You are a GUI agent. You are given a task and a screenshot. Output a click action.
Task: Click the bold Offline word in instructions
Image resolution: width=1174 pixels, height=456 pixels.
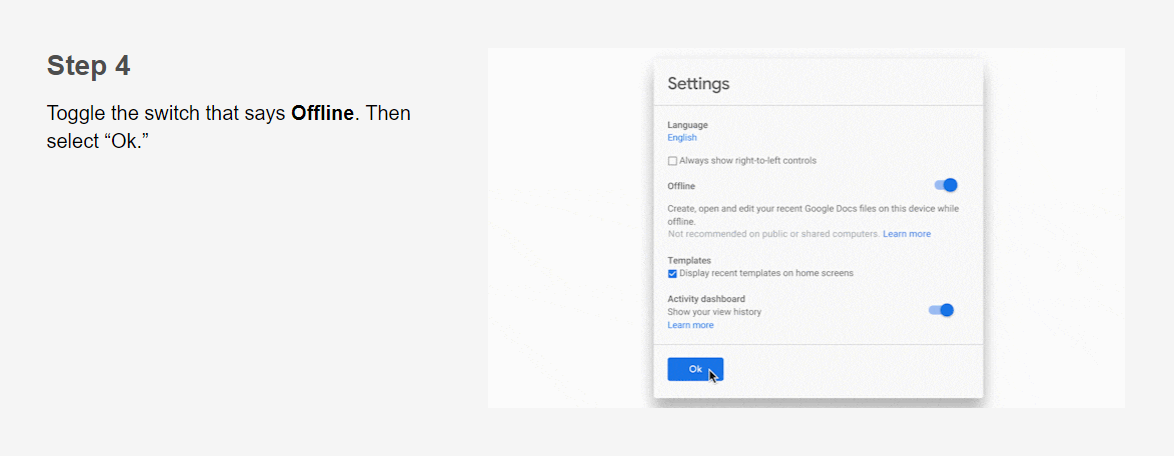[x=322, y=114]
